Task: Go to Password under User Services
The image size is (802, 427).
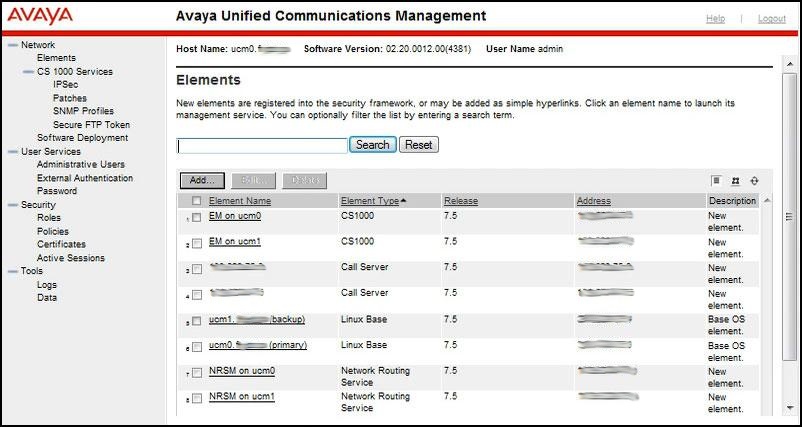Action: [x=57, y=191]
